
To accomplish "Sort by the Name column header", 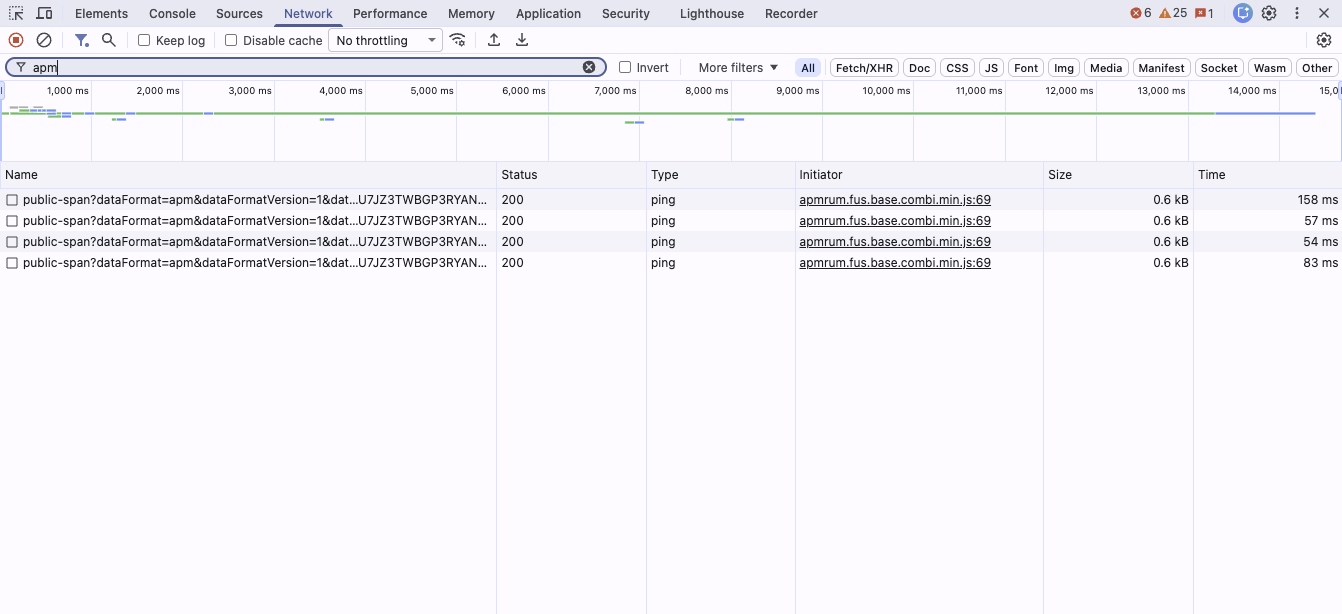I will point(248,175).
